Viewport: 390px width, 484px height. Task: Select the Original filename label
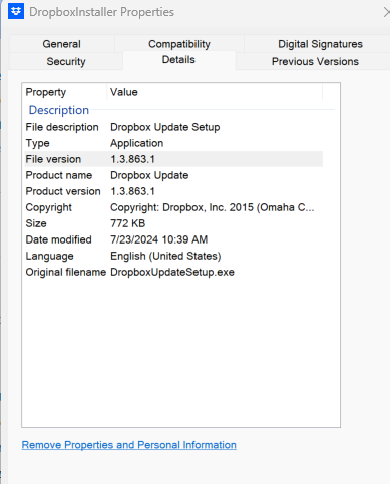66,272
